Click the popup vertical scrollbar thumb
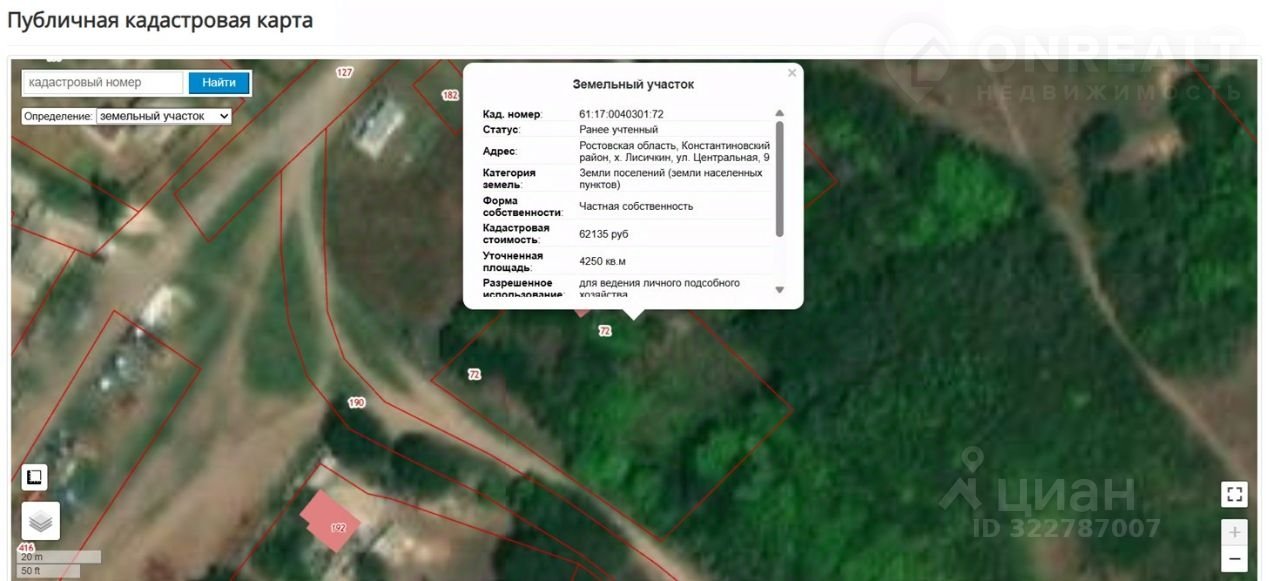 [780, 179]
